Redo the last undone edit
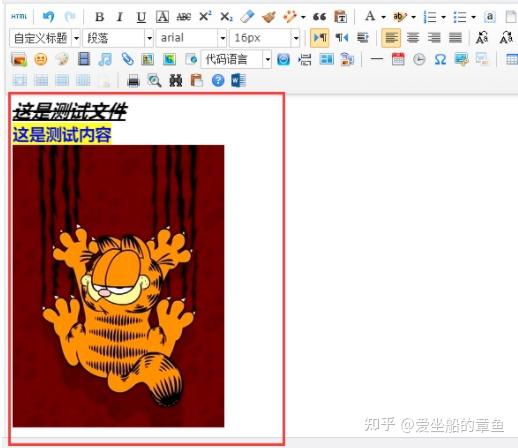The image size is (518, 448). click(70, 16)
